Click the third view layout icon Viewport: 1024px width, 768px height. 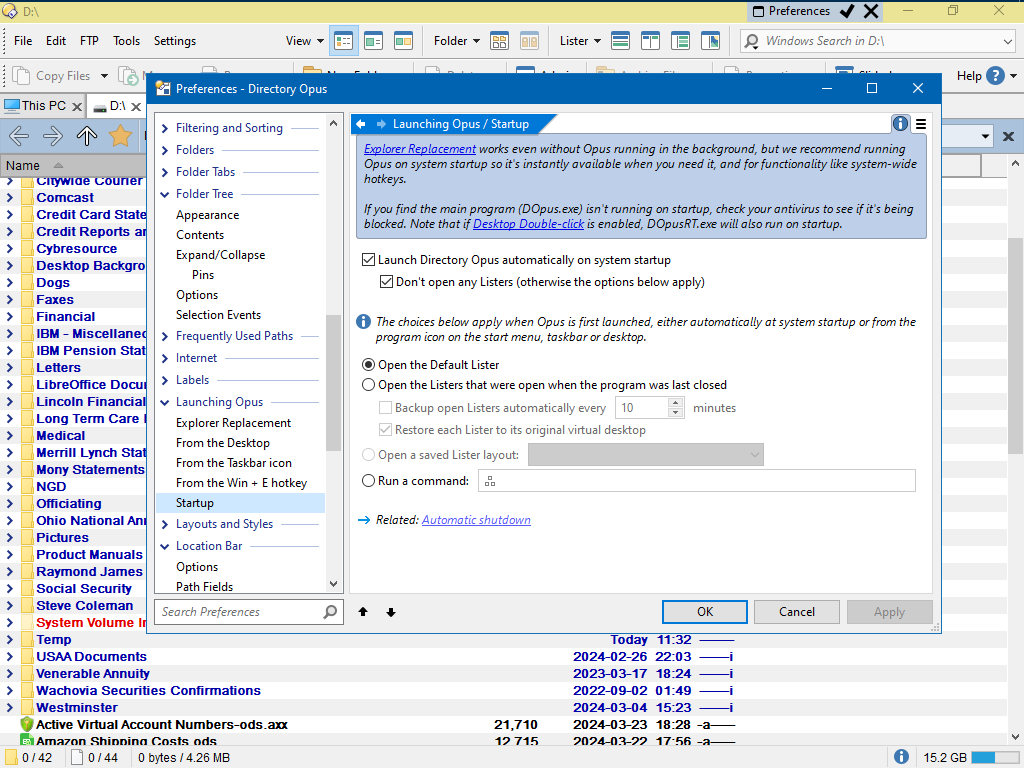point(404,41)
